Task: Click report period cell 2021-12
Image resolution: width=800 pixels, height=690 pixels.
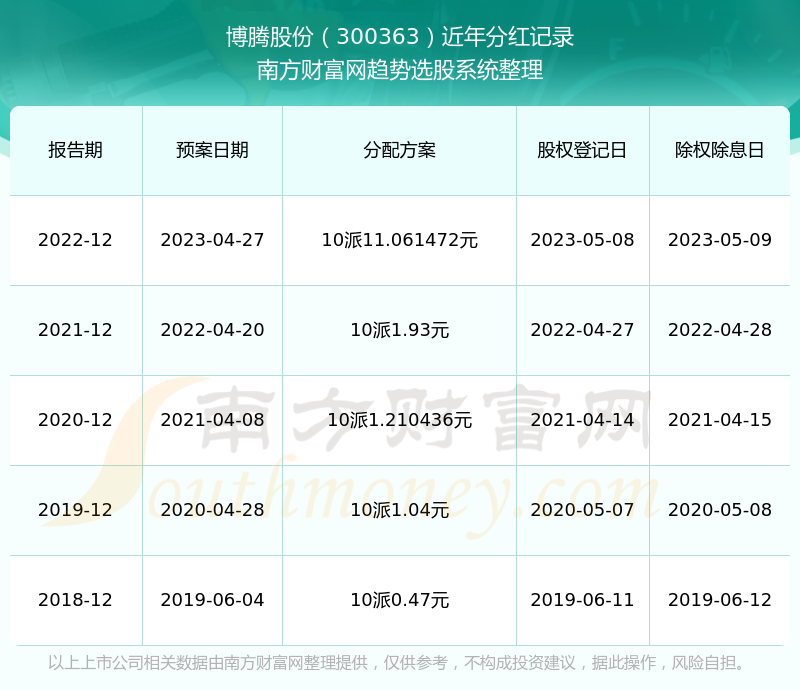Action: pos(75,330)
